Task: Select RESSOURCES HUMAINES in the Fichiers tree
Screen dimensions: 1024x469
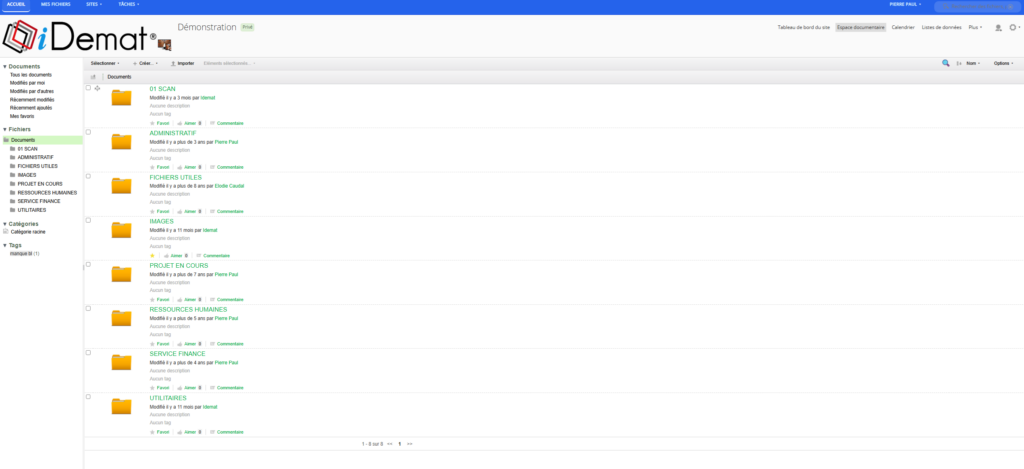Action: click(x=47, y=193)
